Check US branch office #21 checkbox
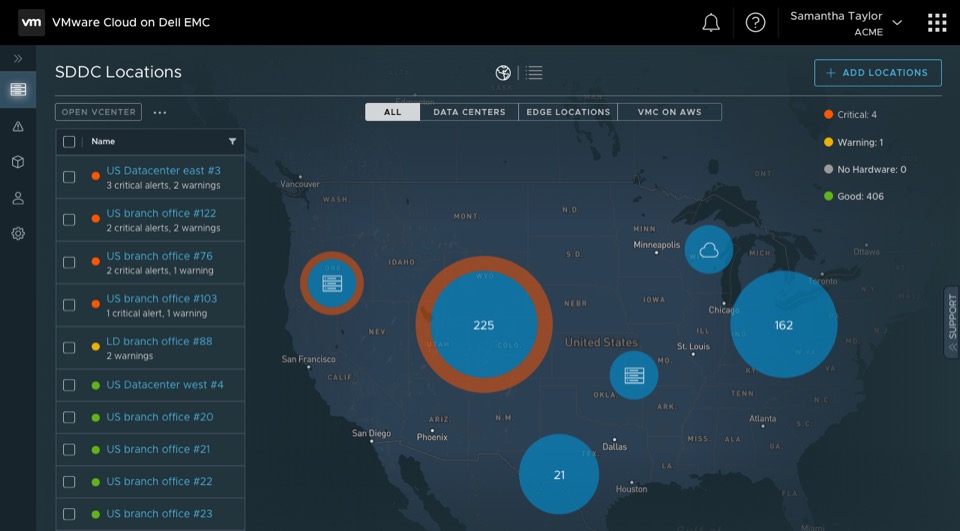960x531 pixels. coord(69,450)
